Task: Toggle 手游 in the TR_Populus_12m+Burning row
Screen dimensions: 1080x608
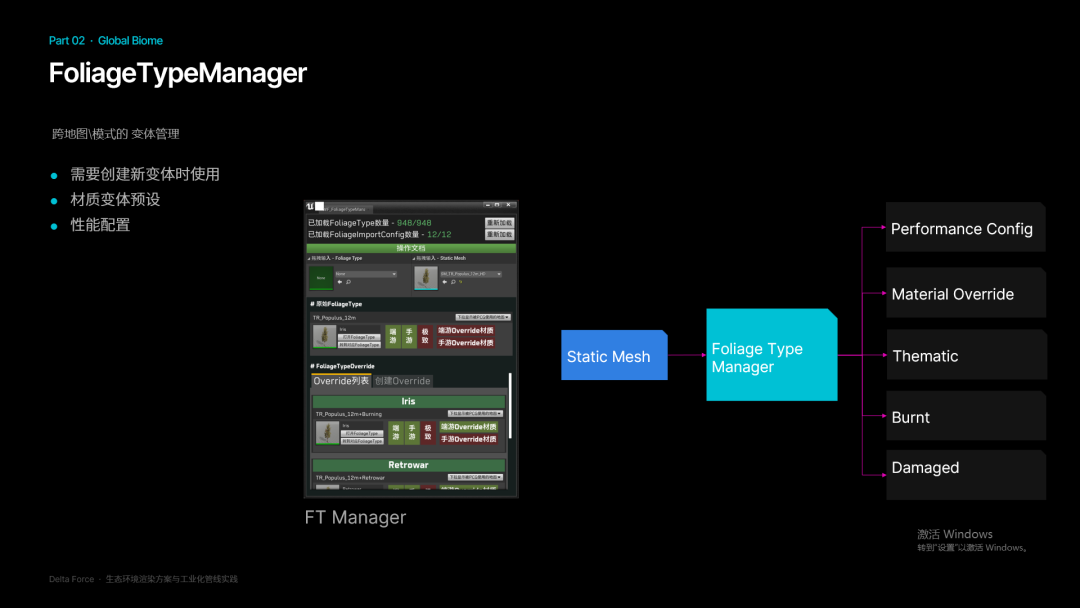Action: point(412,432)
